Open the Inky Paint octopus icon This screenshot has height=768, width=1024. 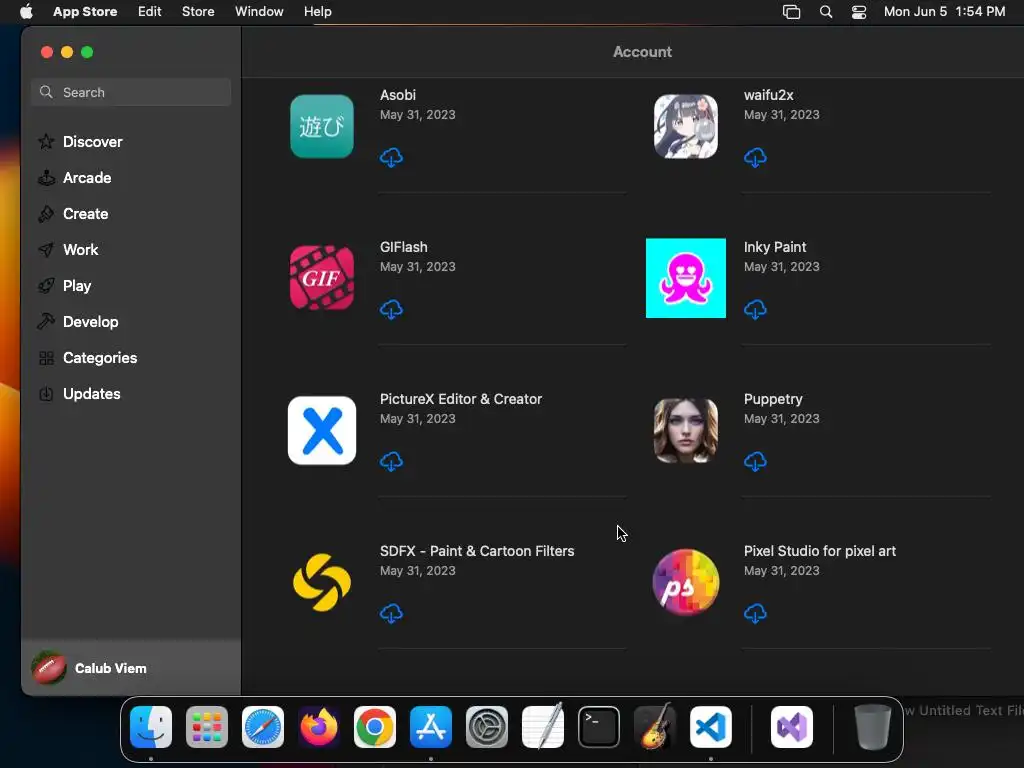(x=686, y=278)
